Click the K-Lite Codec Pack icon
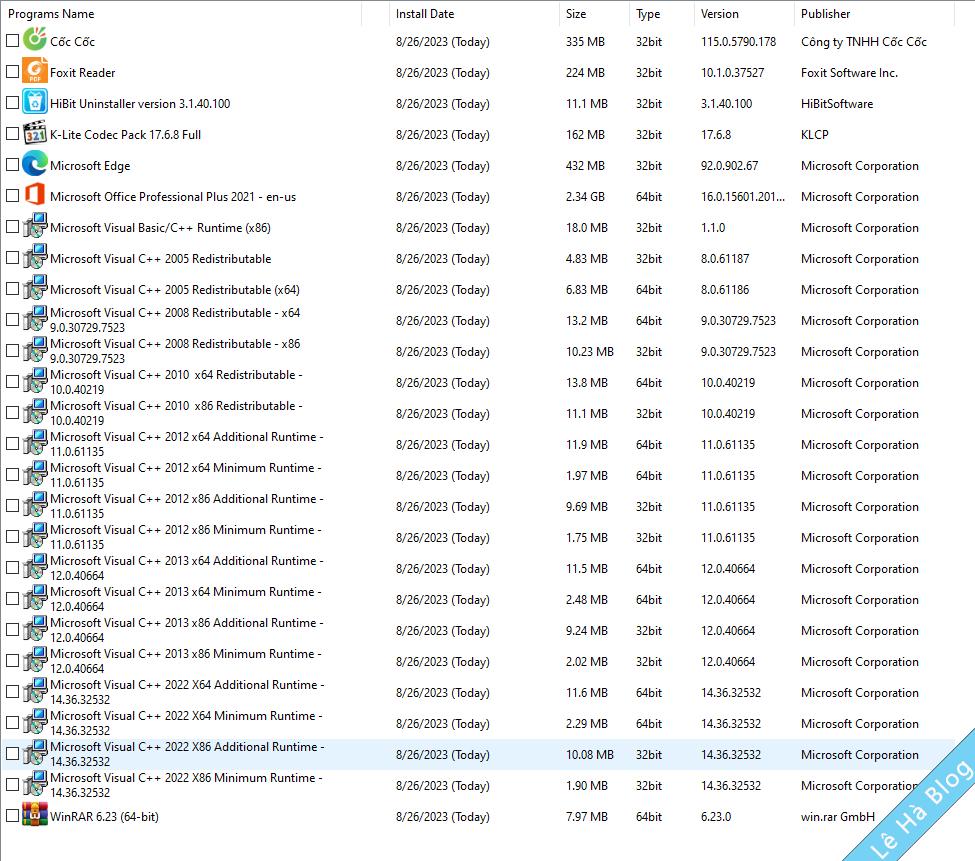This screenshot has width=975, height=861. [35, 134]
